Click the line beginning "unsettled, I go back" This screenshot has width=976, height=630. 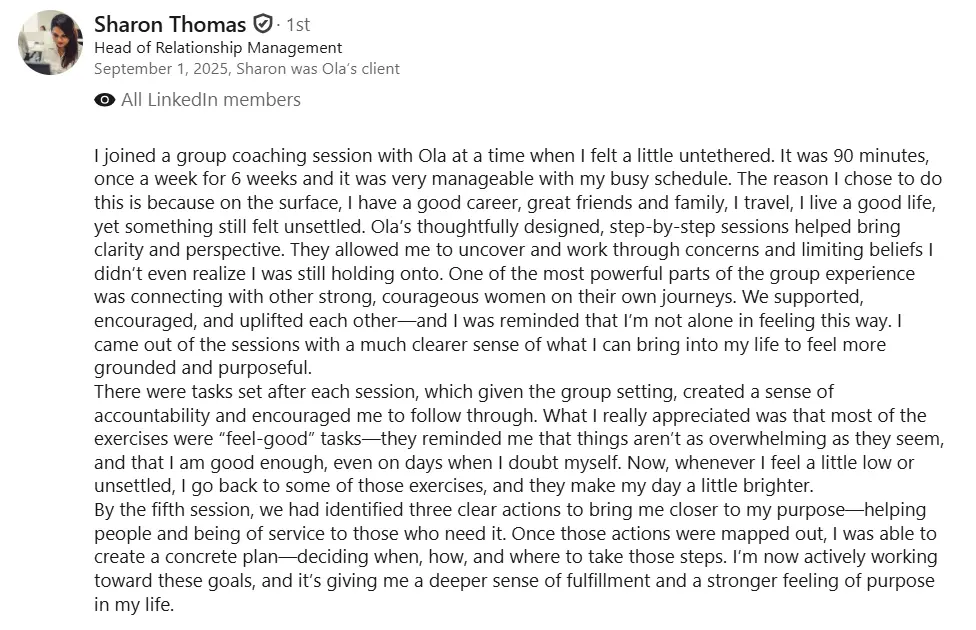(x=454, y=486)
